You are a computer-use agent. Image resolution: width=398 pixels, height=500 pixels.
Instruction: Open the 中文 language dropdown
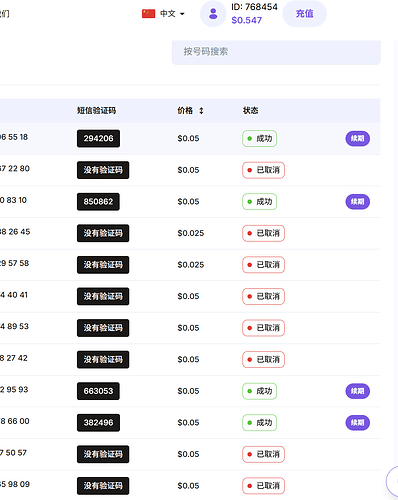[172, 14]
